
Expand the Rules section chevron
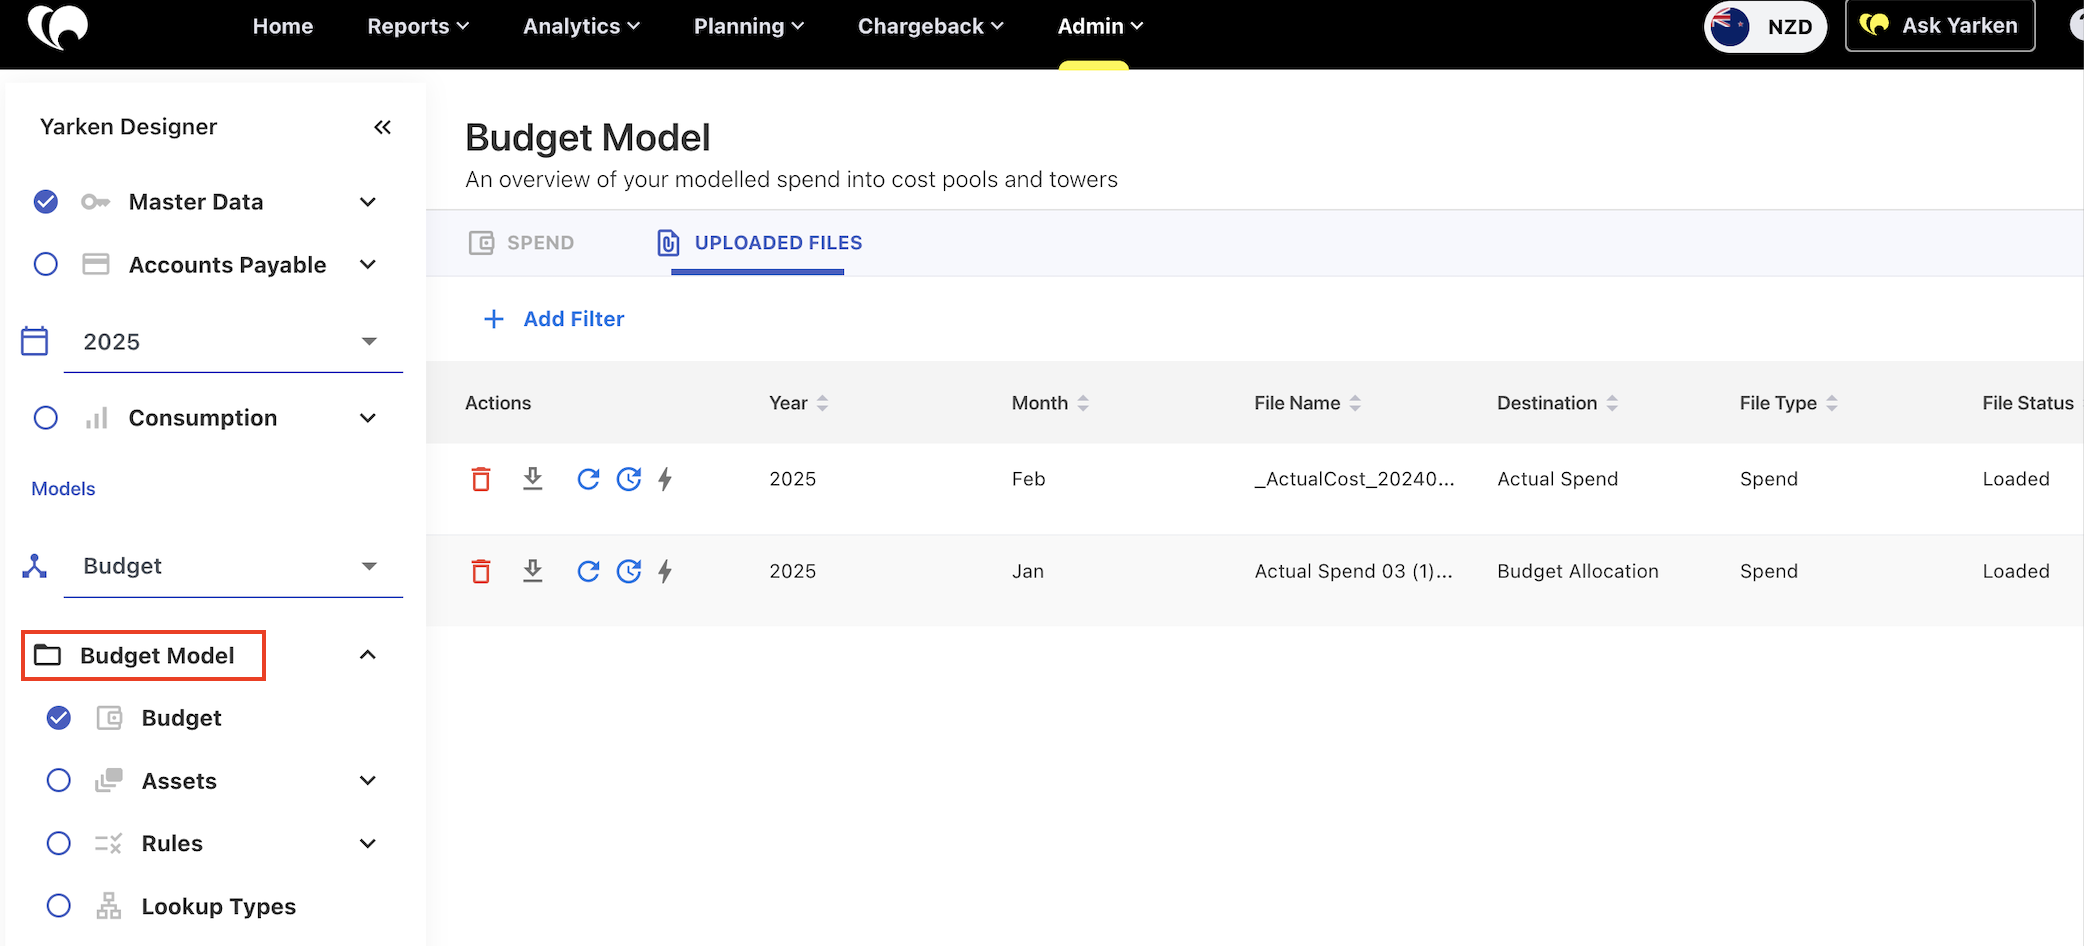click(x=368, y=843)
